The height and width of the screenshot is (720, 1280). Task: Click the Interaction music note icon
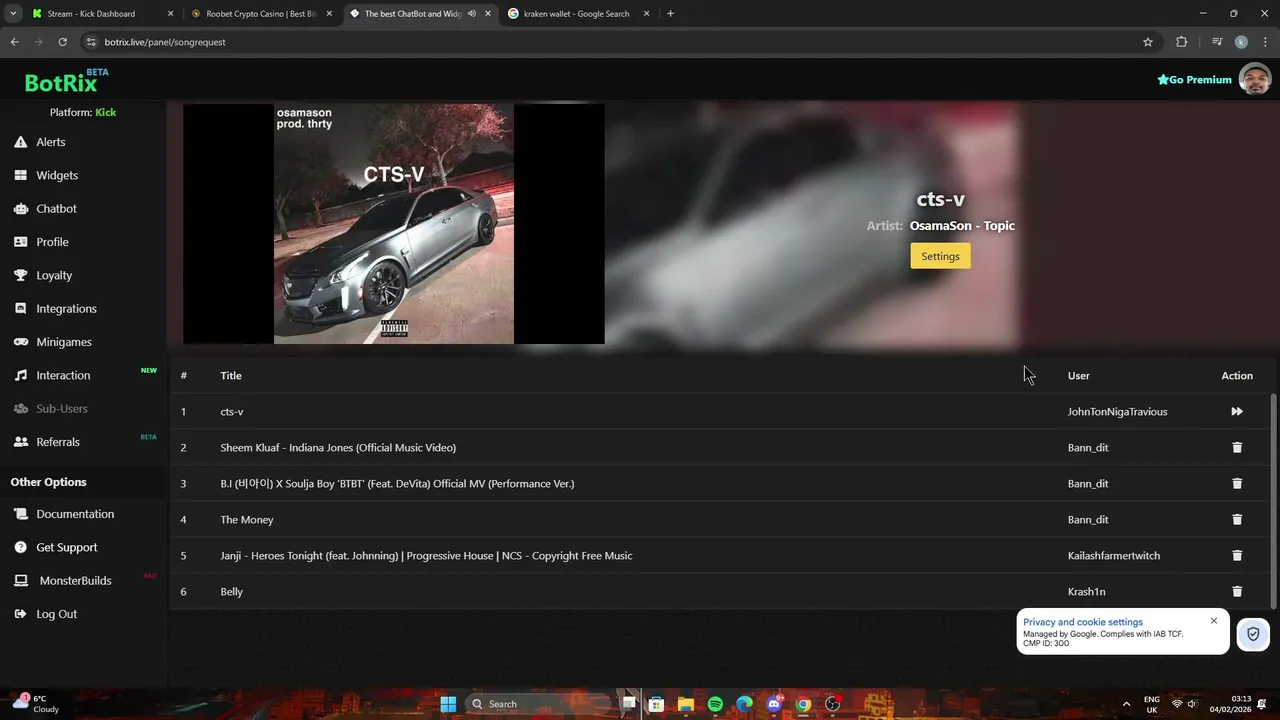[x=20, y=375]
